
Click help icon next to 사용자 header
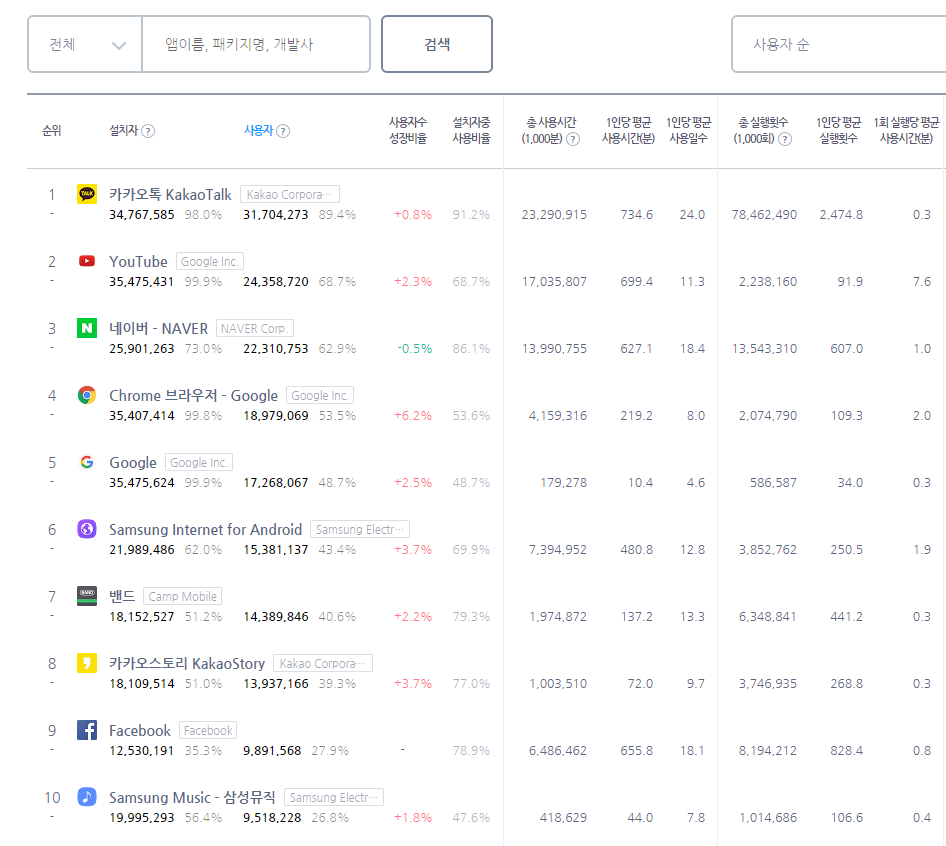click(283, 131)
